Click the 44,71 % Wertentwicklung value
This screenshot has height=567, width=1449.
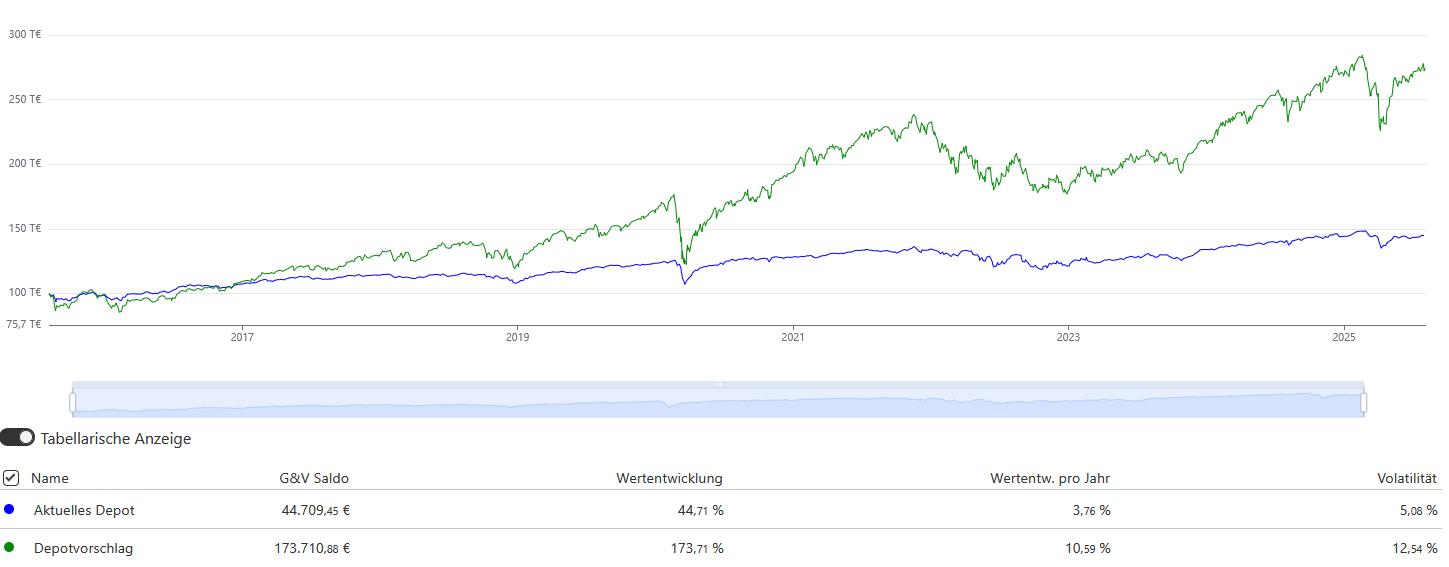click(x=700, y=510)
